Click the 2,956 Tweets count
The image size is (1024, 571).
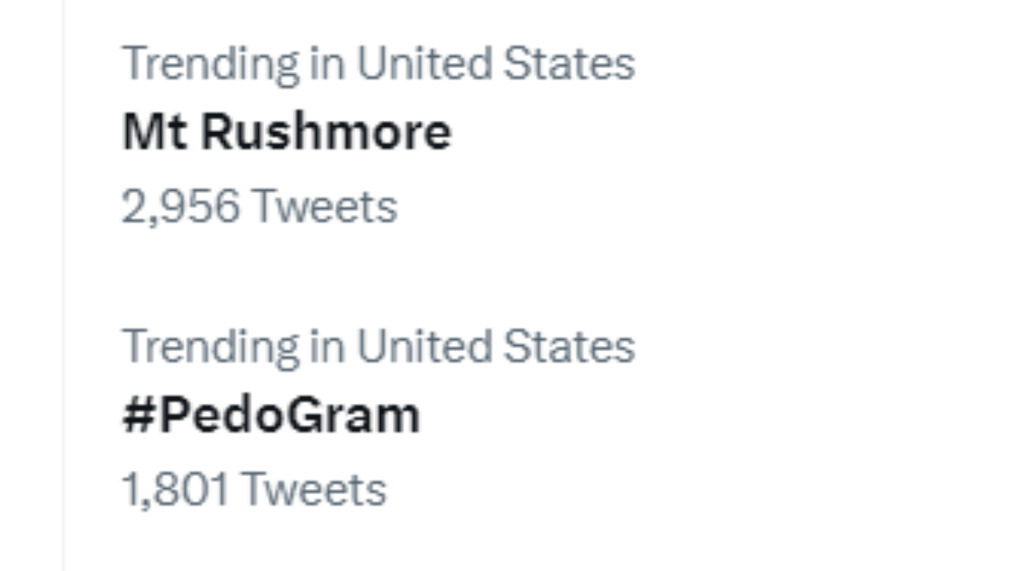(x=259, y=206)
